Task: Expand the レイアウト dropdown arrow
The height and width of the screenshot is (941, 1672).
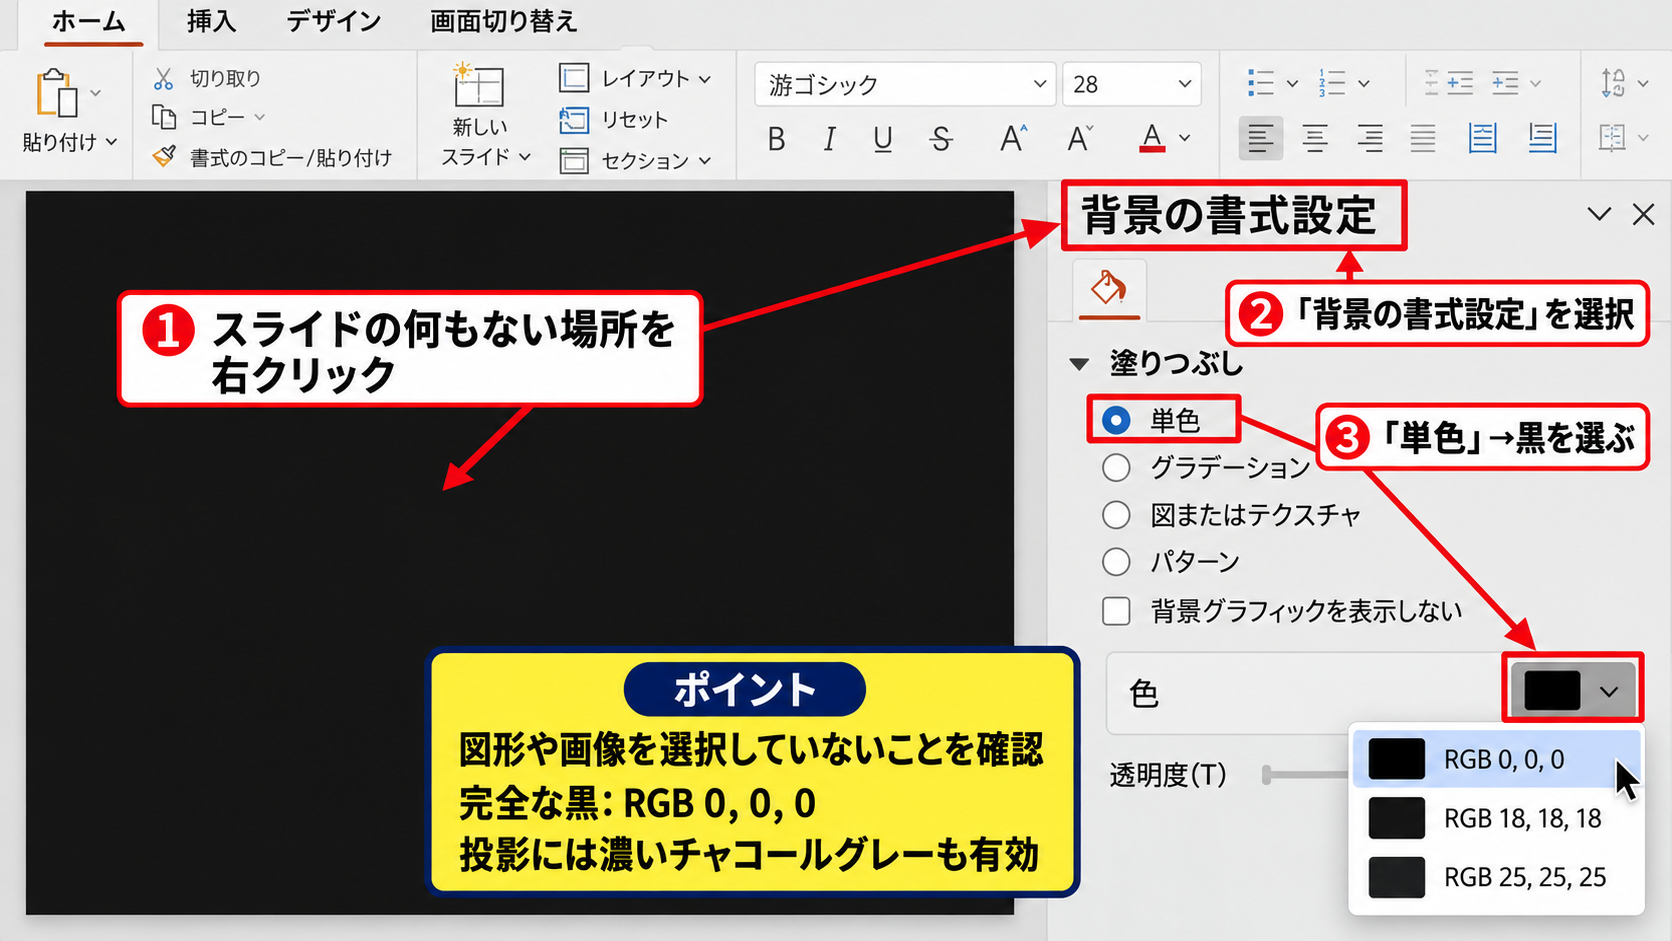Action: 705,79
